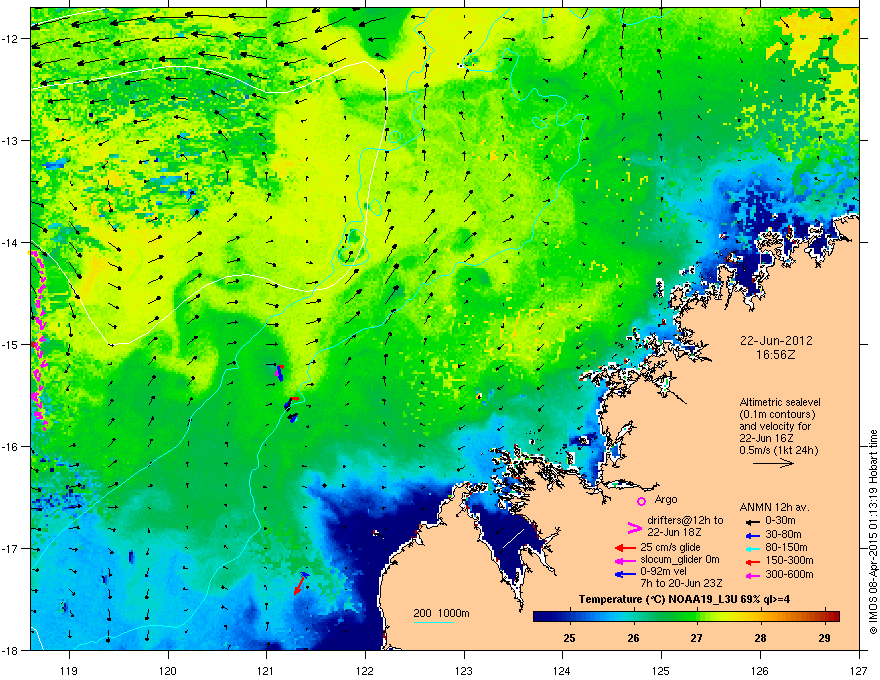Click the longitude axis label 119
880x680 pixels.
click(69, 671)
